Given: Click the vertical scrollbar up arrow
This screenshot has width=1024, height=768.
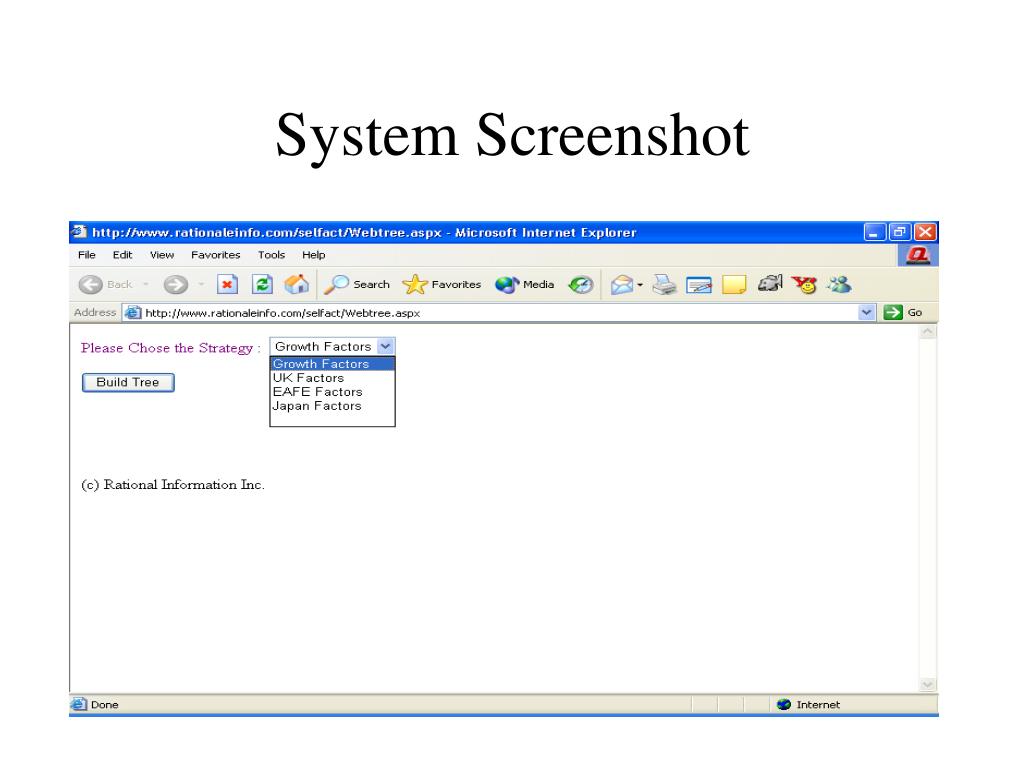Looking at the screenshot, I should coord(927,332).
